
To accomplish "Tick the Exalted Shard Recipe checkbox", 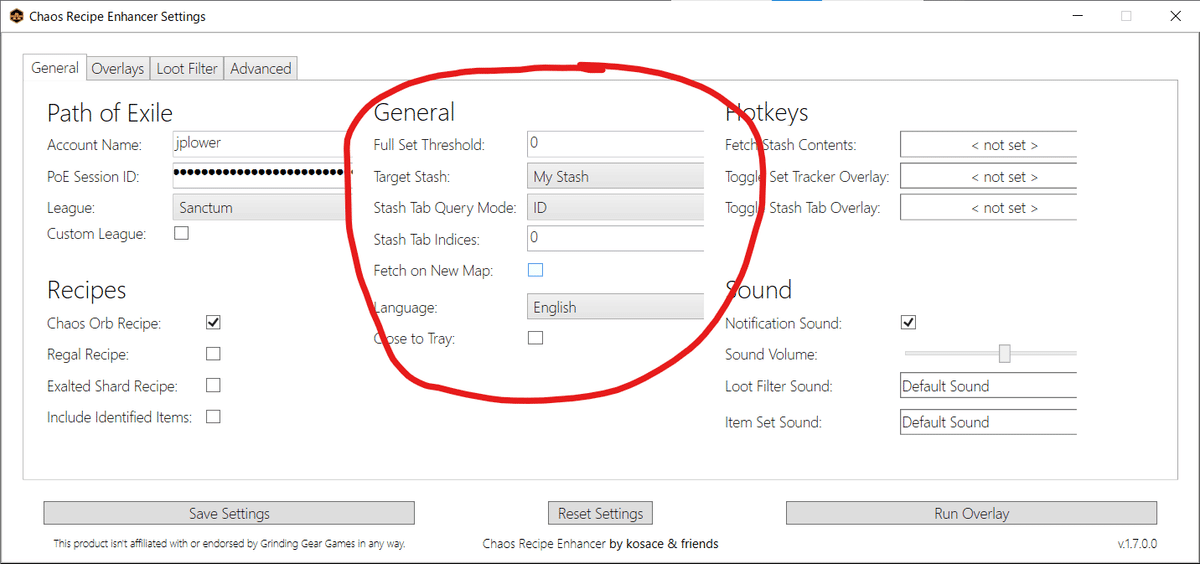I will [x=213, y=385].
